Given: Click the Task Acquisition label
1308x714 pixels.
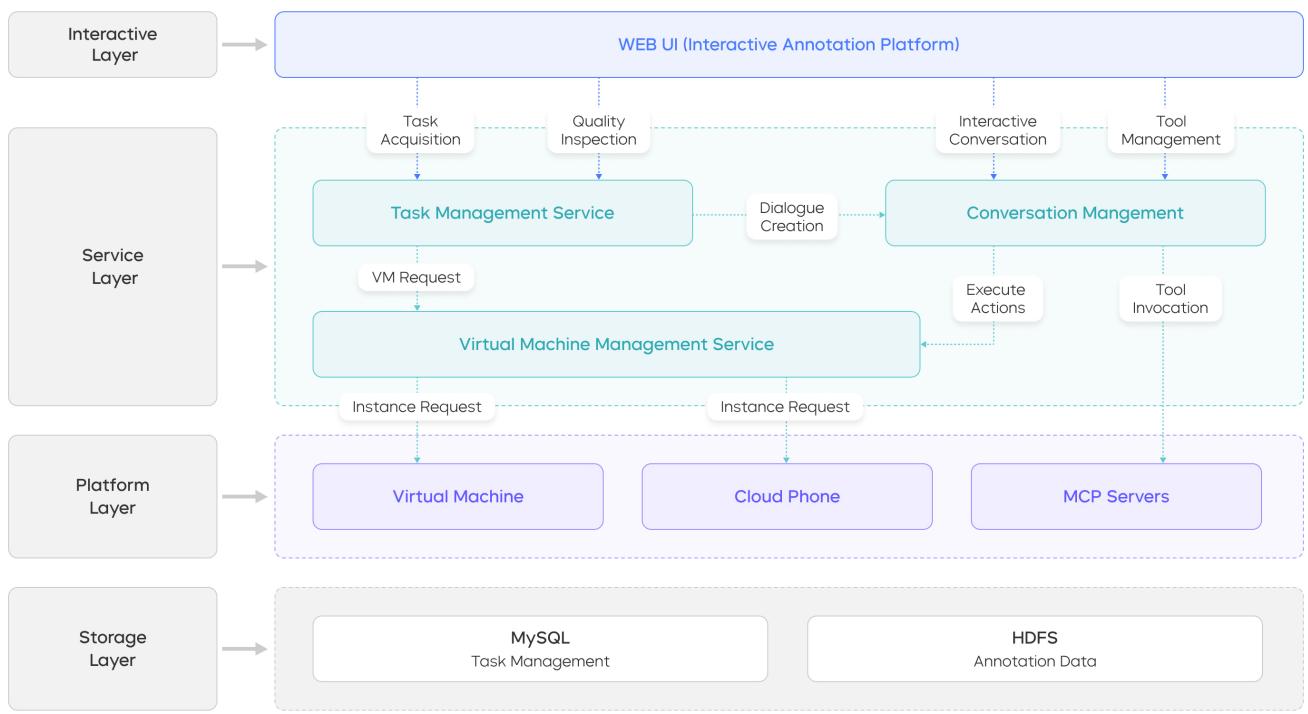Looking at the screenshot, I should [x=420, y=131].
